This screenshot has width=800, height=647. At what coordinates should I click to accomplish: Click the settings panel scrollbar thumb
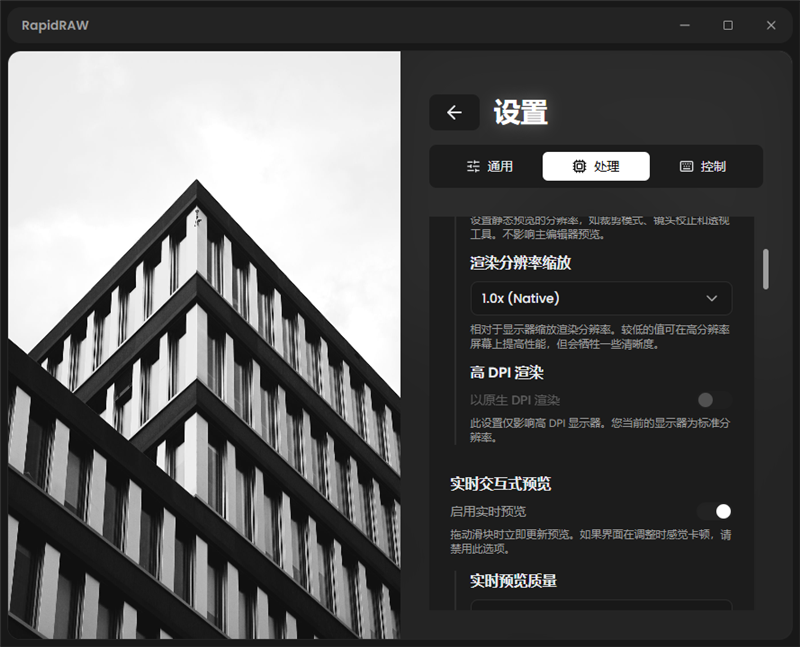pyautogui.click(x=765, y=269)
